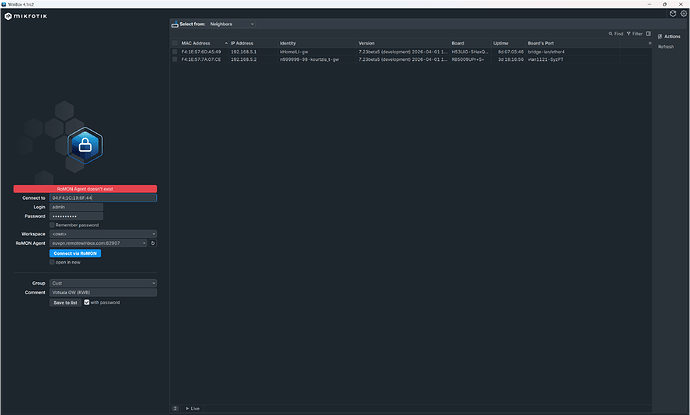Click the Live play icon in status bar
The width and height of the screenshot is (690, 415).
click(187, 408)
